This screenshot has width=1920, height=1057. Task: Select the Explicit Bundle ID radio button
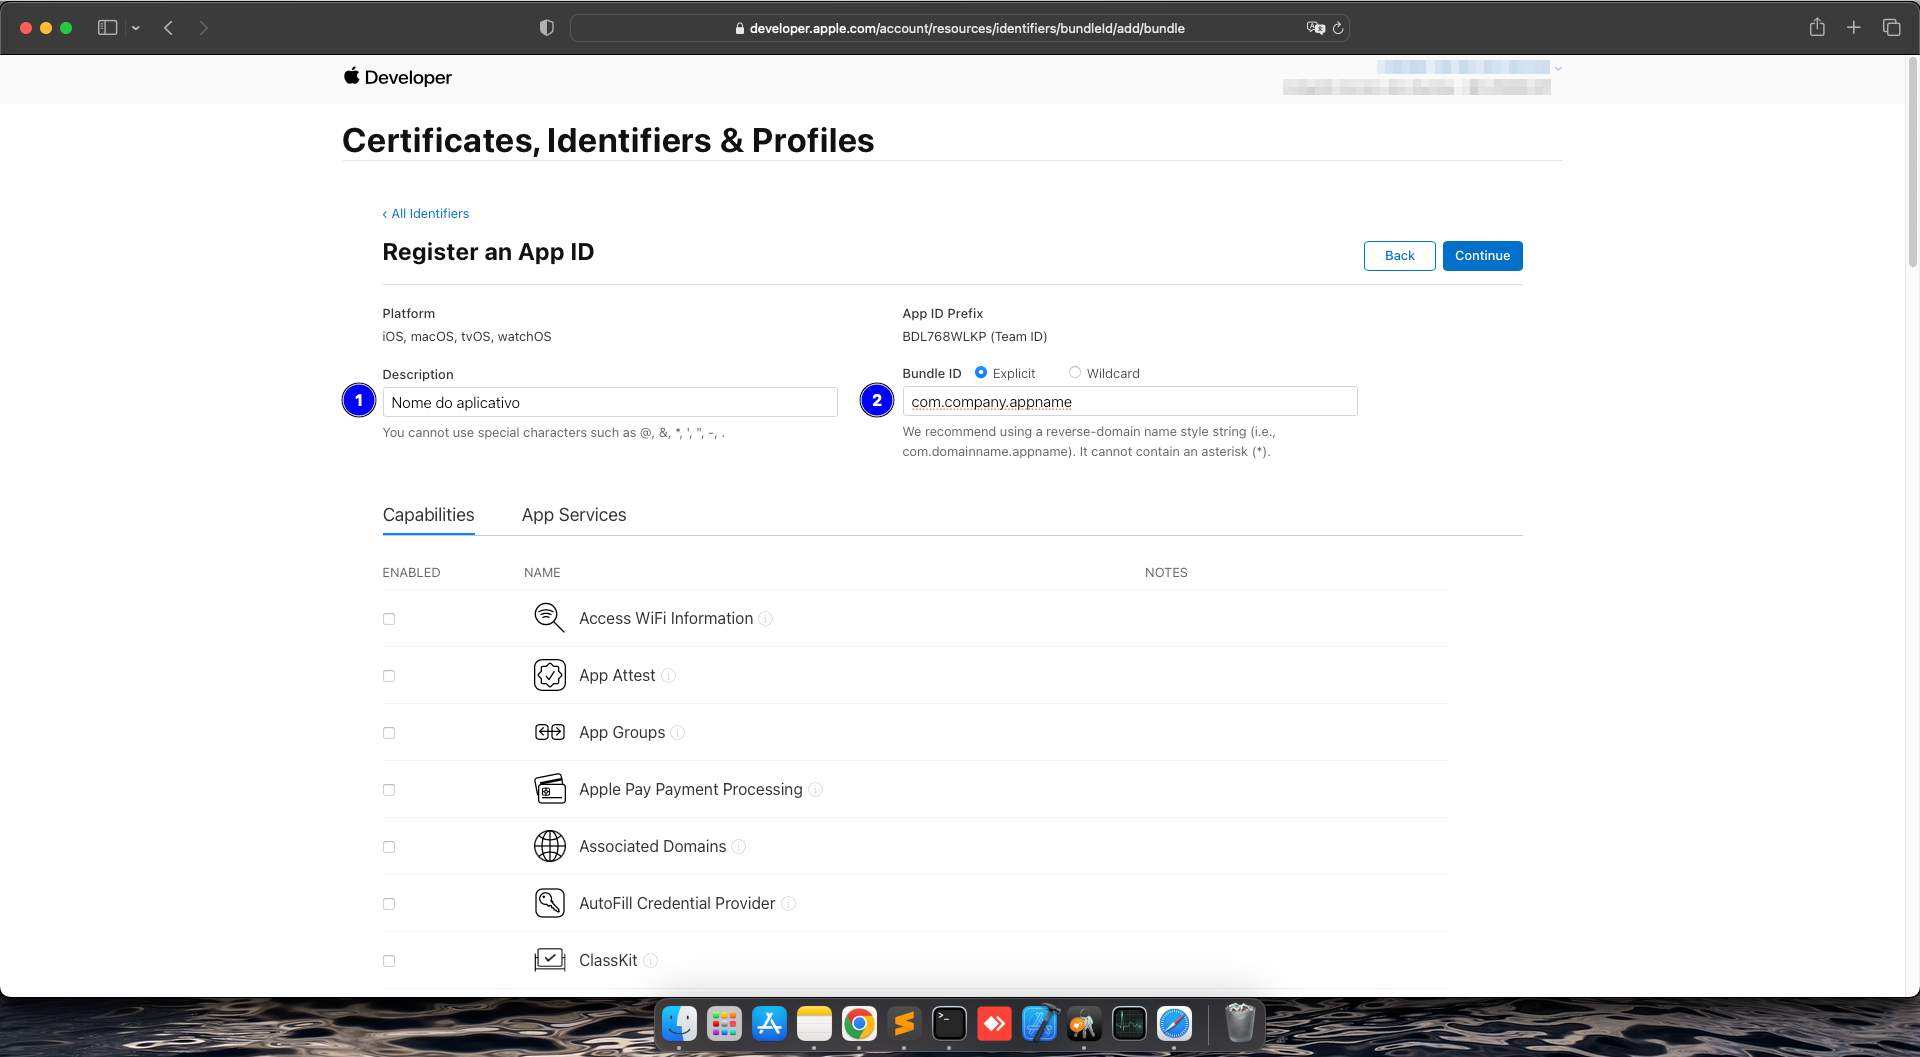click(x=981, y=372)
